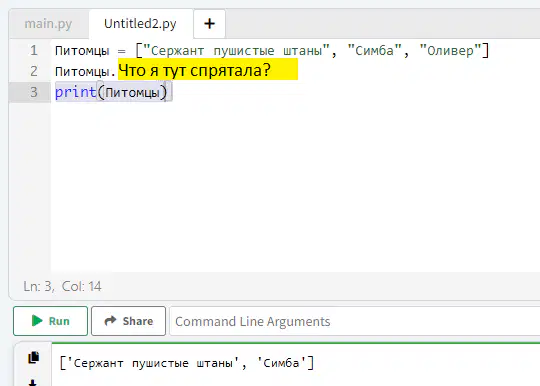Click the "Симба" string on line 1
Image resolution: width=540 pixels, height=386 pixels.
[x=374, y=51]
